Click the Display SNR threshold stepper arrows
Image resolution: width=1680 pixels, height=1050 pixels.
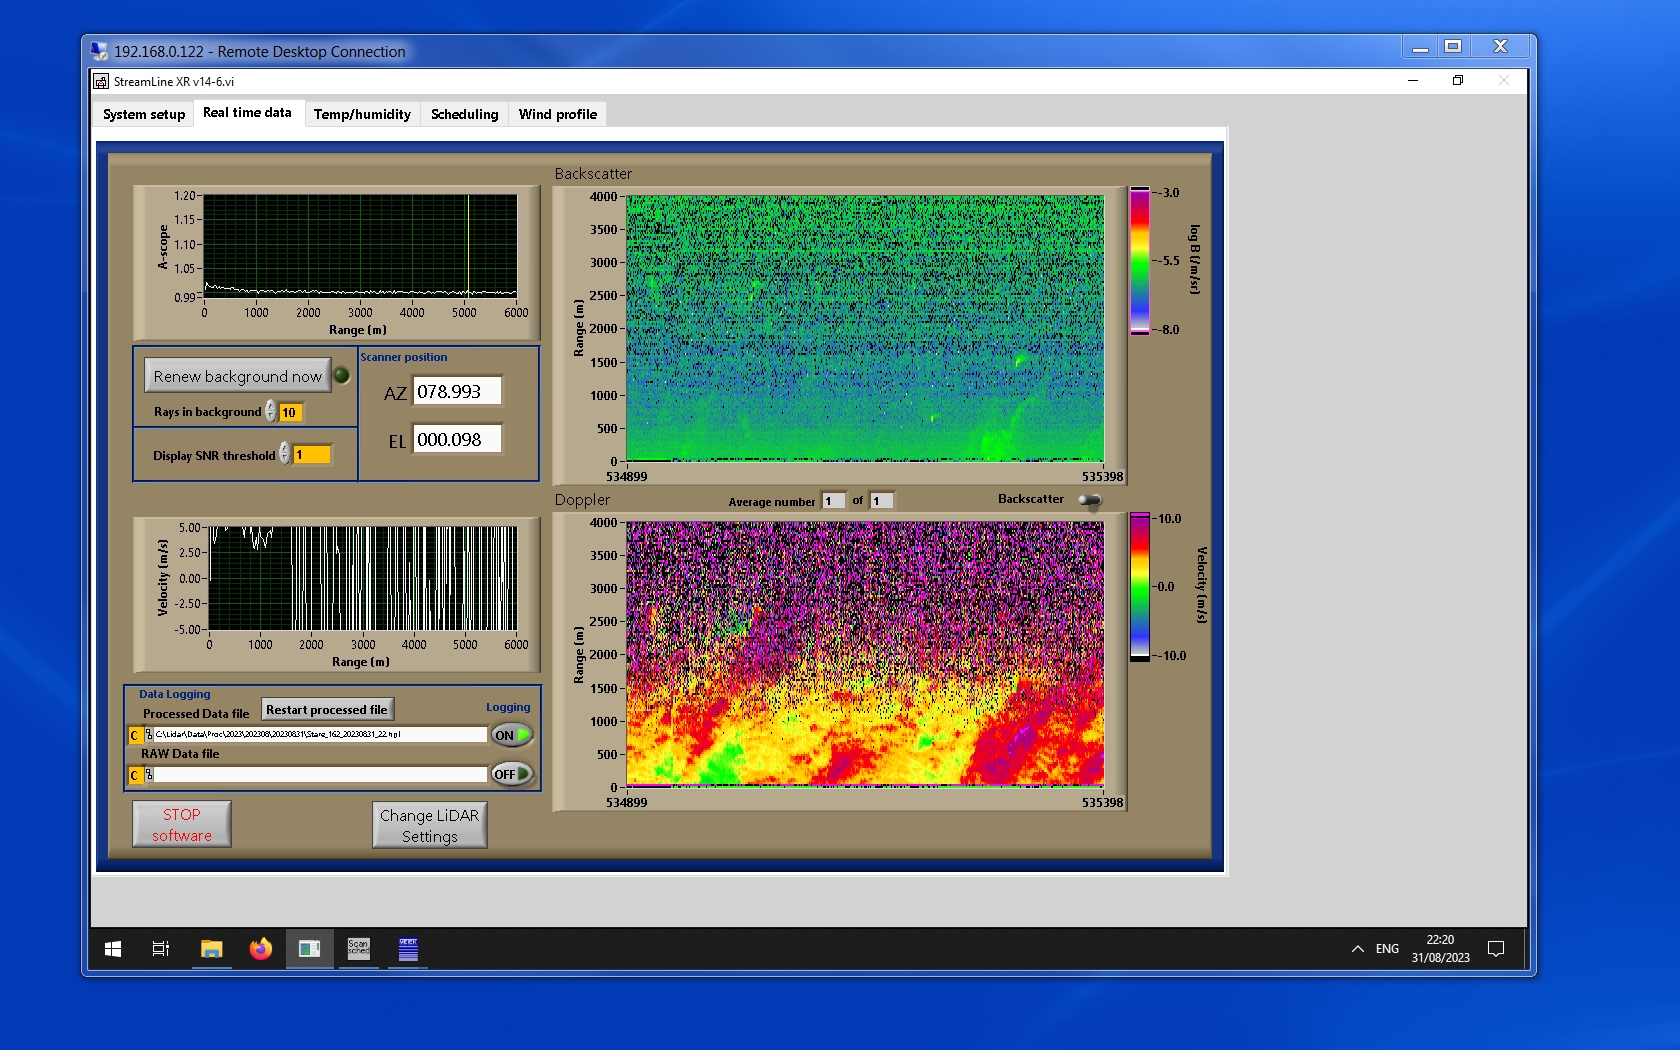click(x=285, y=454)
